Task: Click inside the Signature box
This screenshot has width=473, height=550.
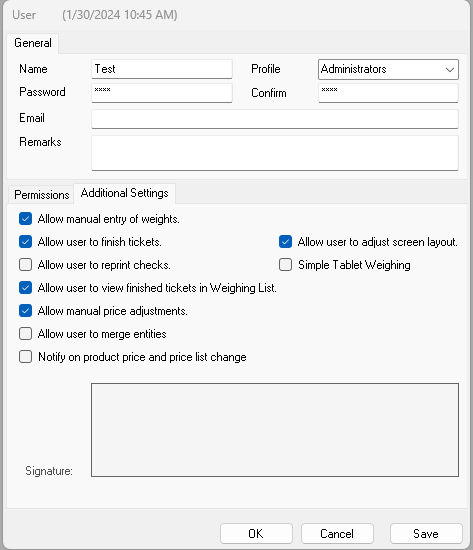Action: coord(275,430)
